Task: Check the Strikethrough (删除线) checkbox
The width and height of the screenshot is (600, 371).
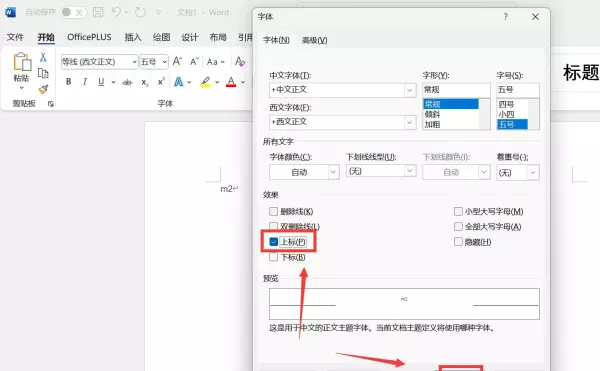Action: point(273,212)
